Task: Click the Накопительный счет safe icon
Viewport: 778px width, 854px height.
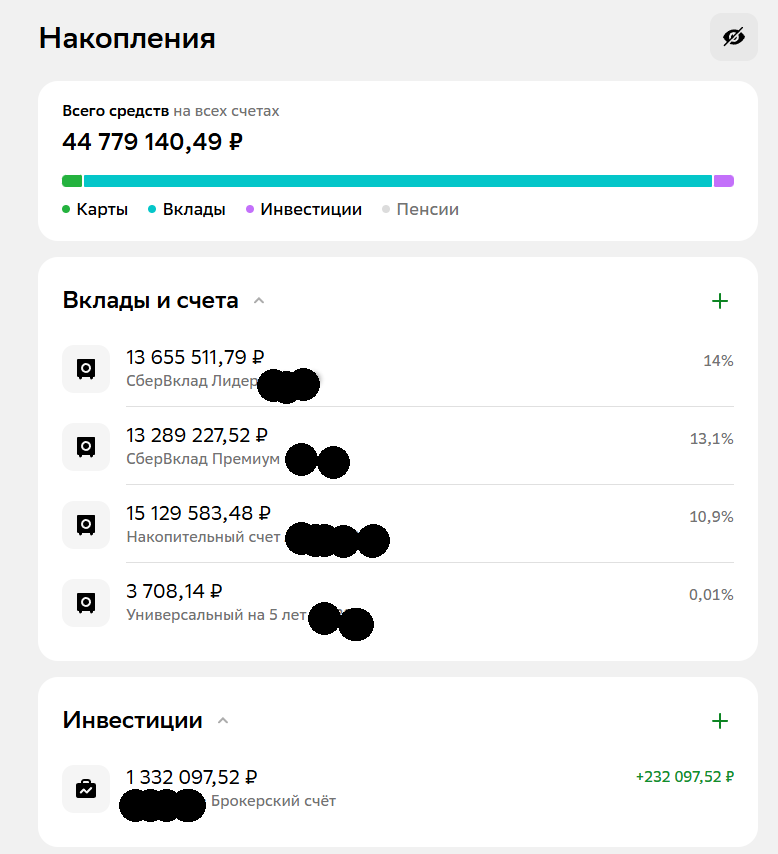Action: [x=86, y=525]
